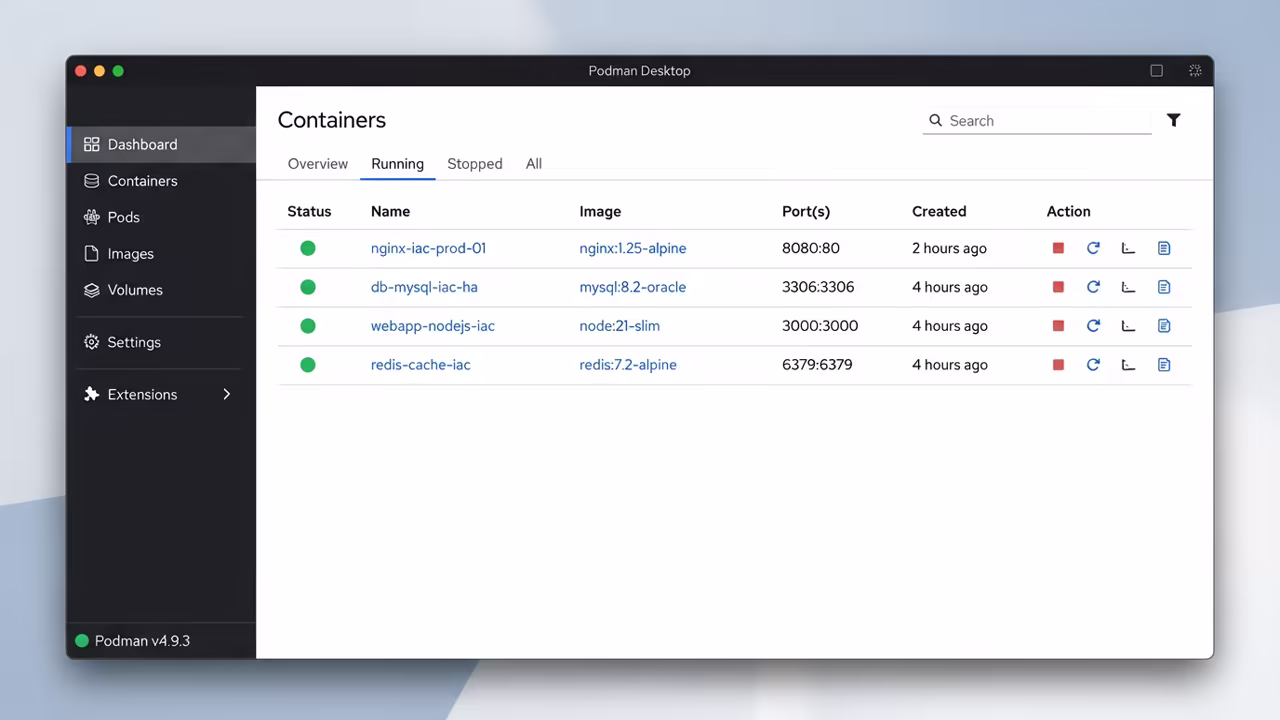Click the 8080:80 port value
This screenshot has width=1280, height=720.
[x=811, y=248]
